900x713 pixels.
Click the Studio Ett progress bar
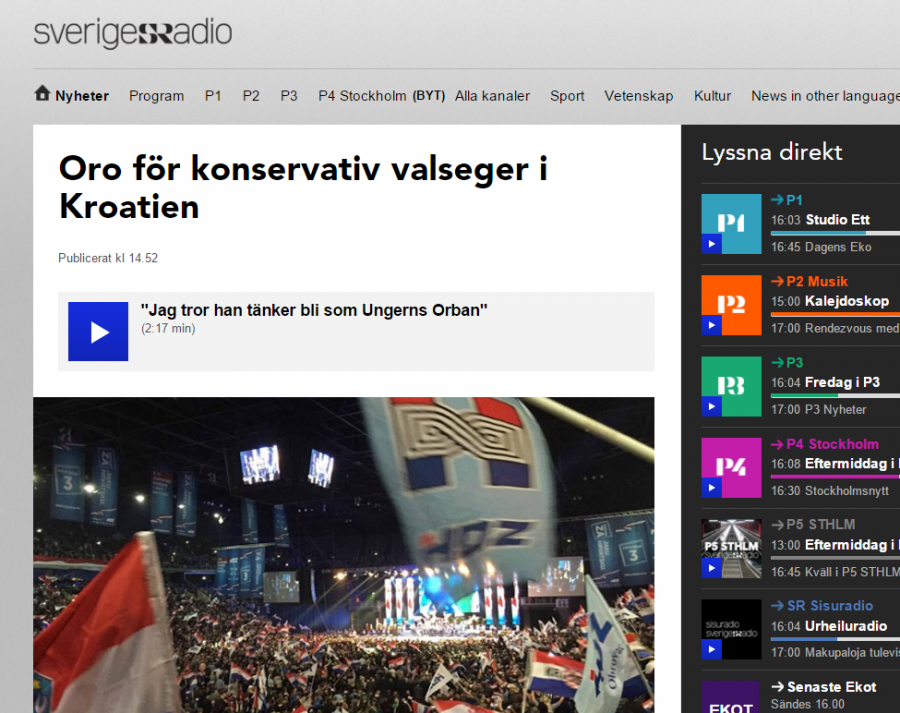tap(835, 233)
